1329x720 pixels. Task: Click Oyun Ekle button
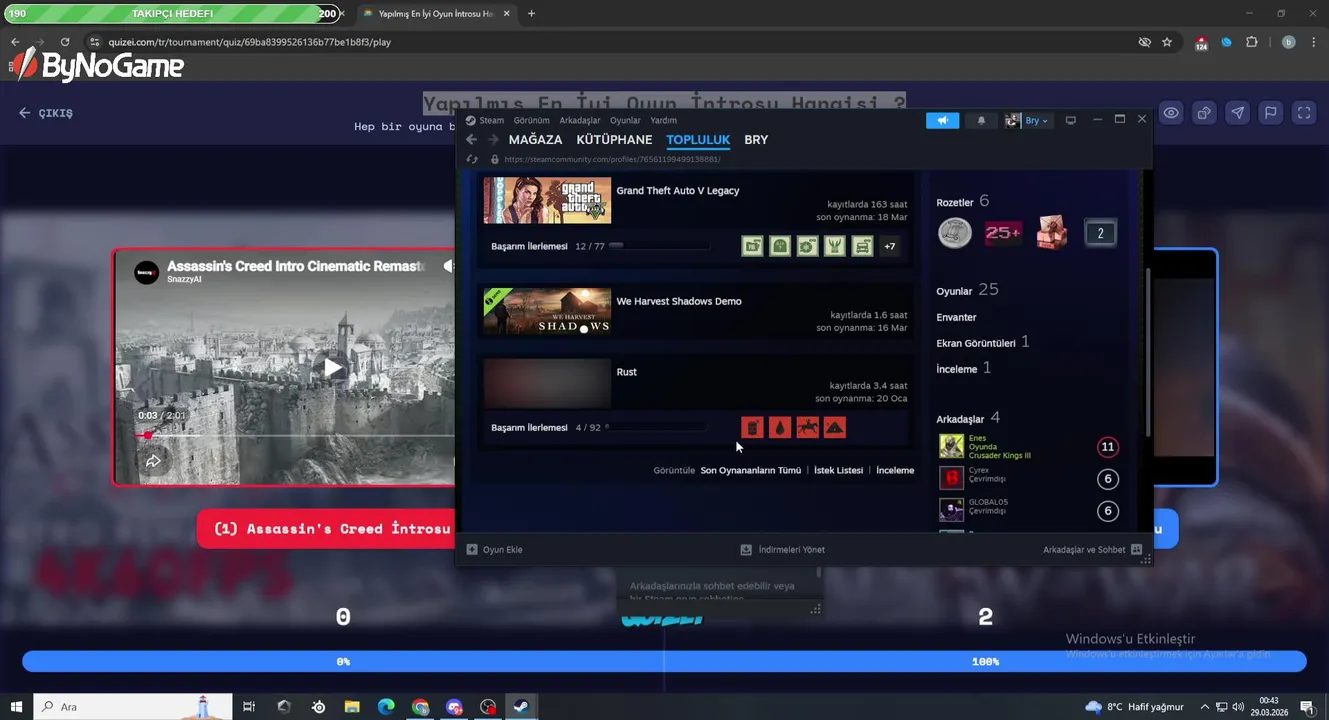(494, 550)
